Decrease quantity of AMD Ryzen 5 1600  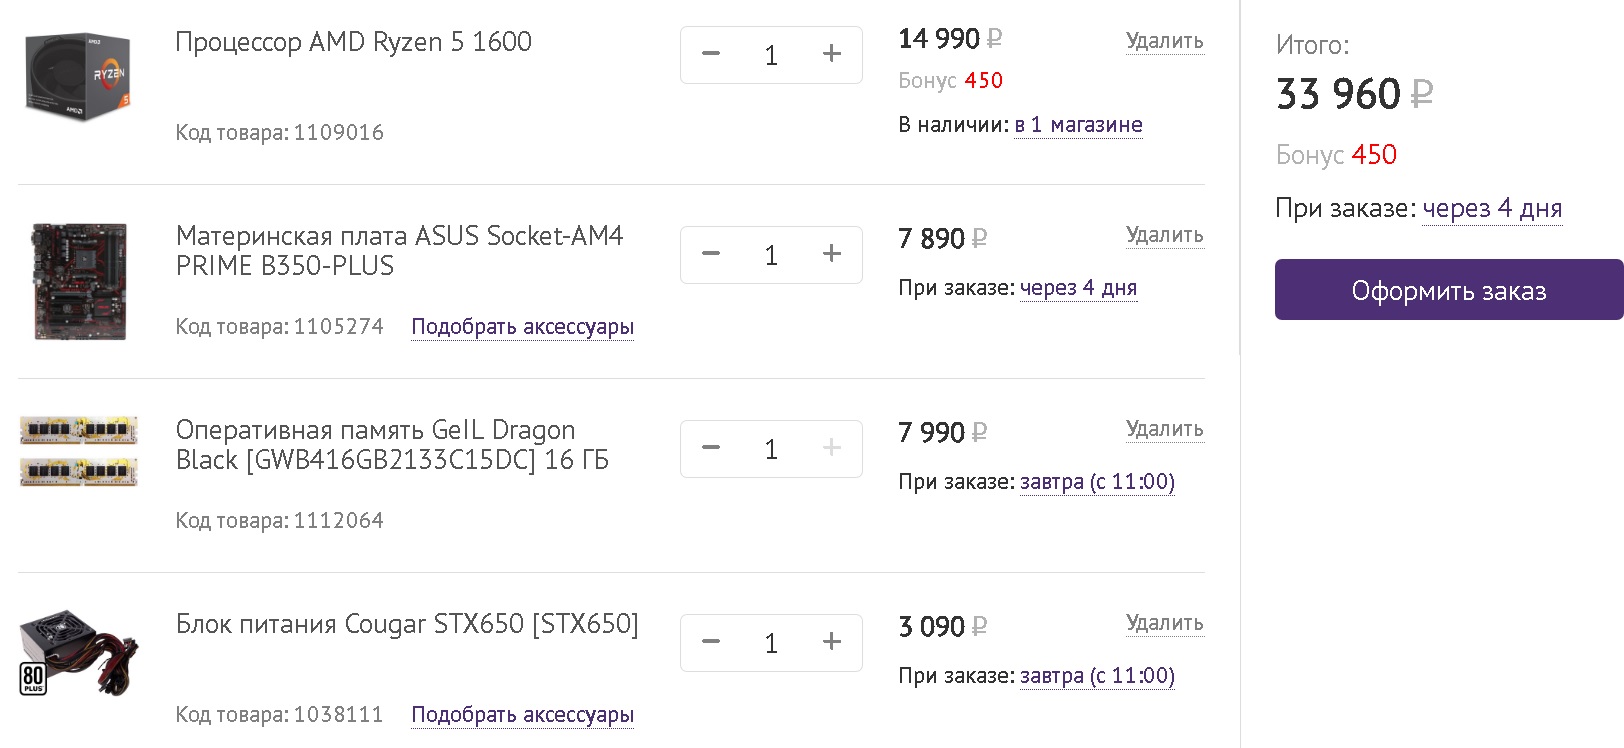(x=711, y=54)
